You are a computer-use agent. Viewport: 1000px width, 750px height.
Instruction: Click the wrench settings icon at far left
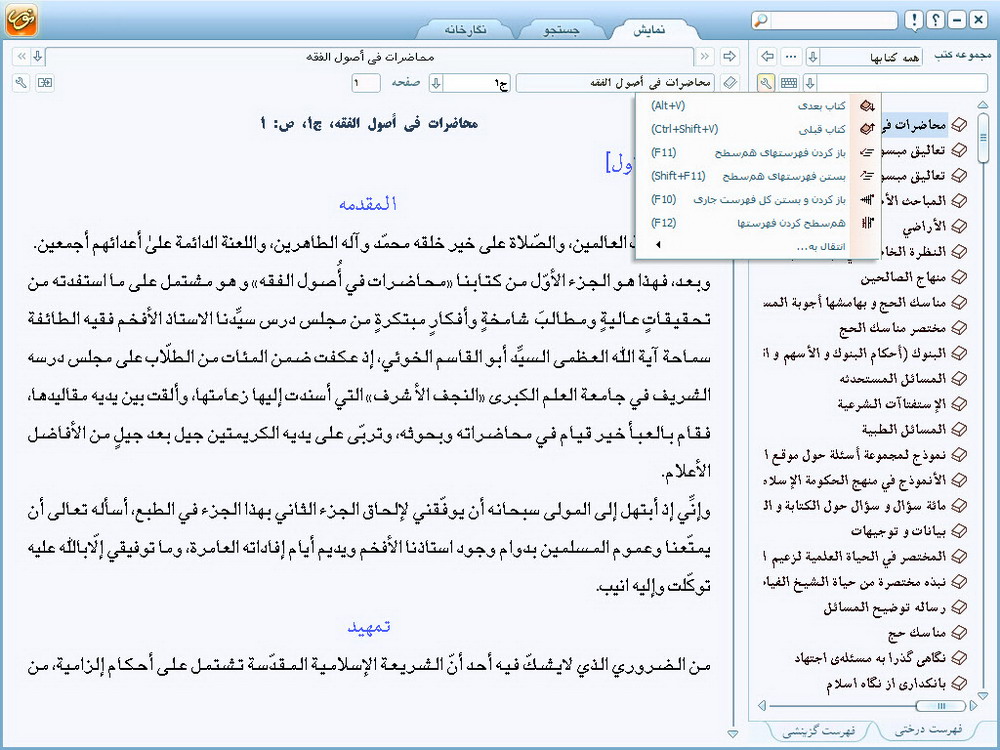point(21,82)
